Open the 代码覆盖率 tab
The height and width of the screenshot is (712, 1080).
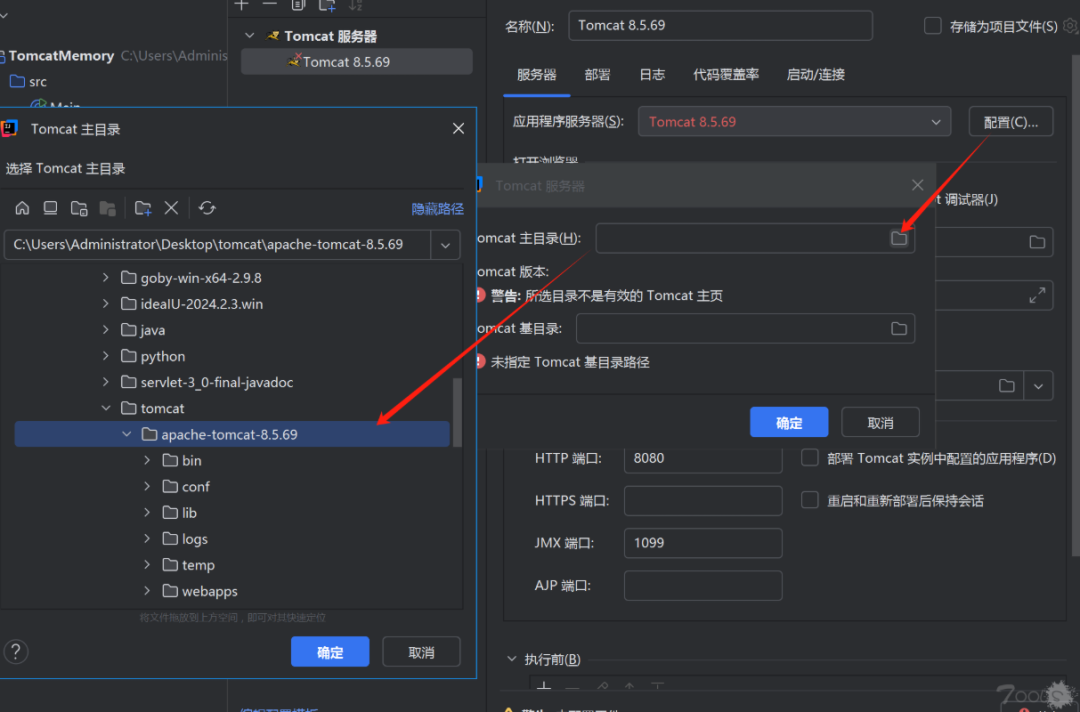point(726,74)
